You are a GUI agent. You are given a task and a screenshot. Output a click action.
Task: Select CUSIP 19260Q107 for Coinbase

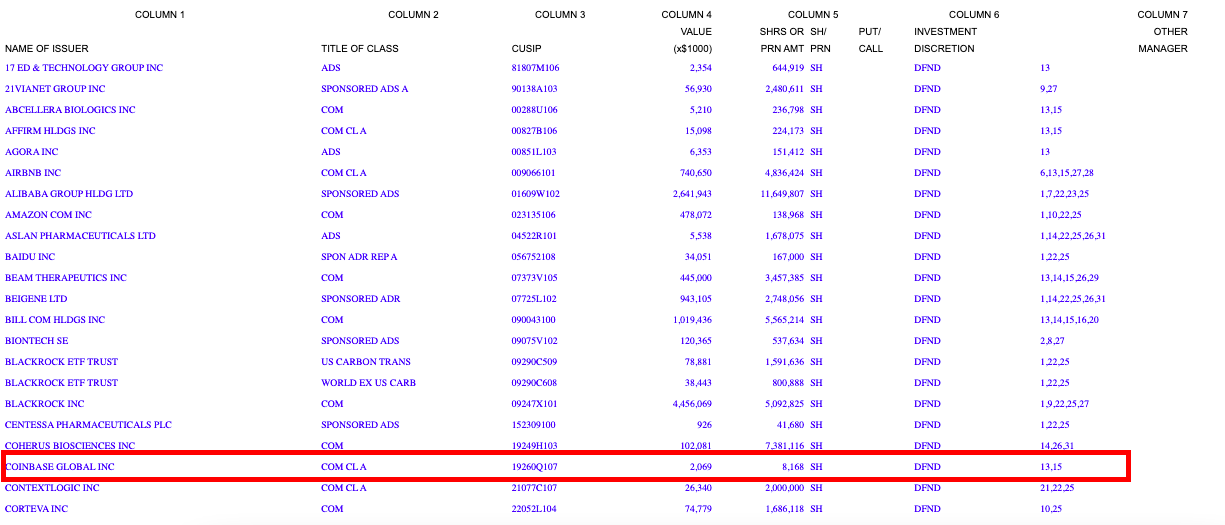(535, 467)
